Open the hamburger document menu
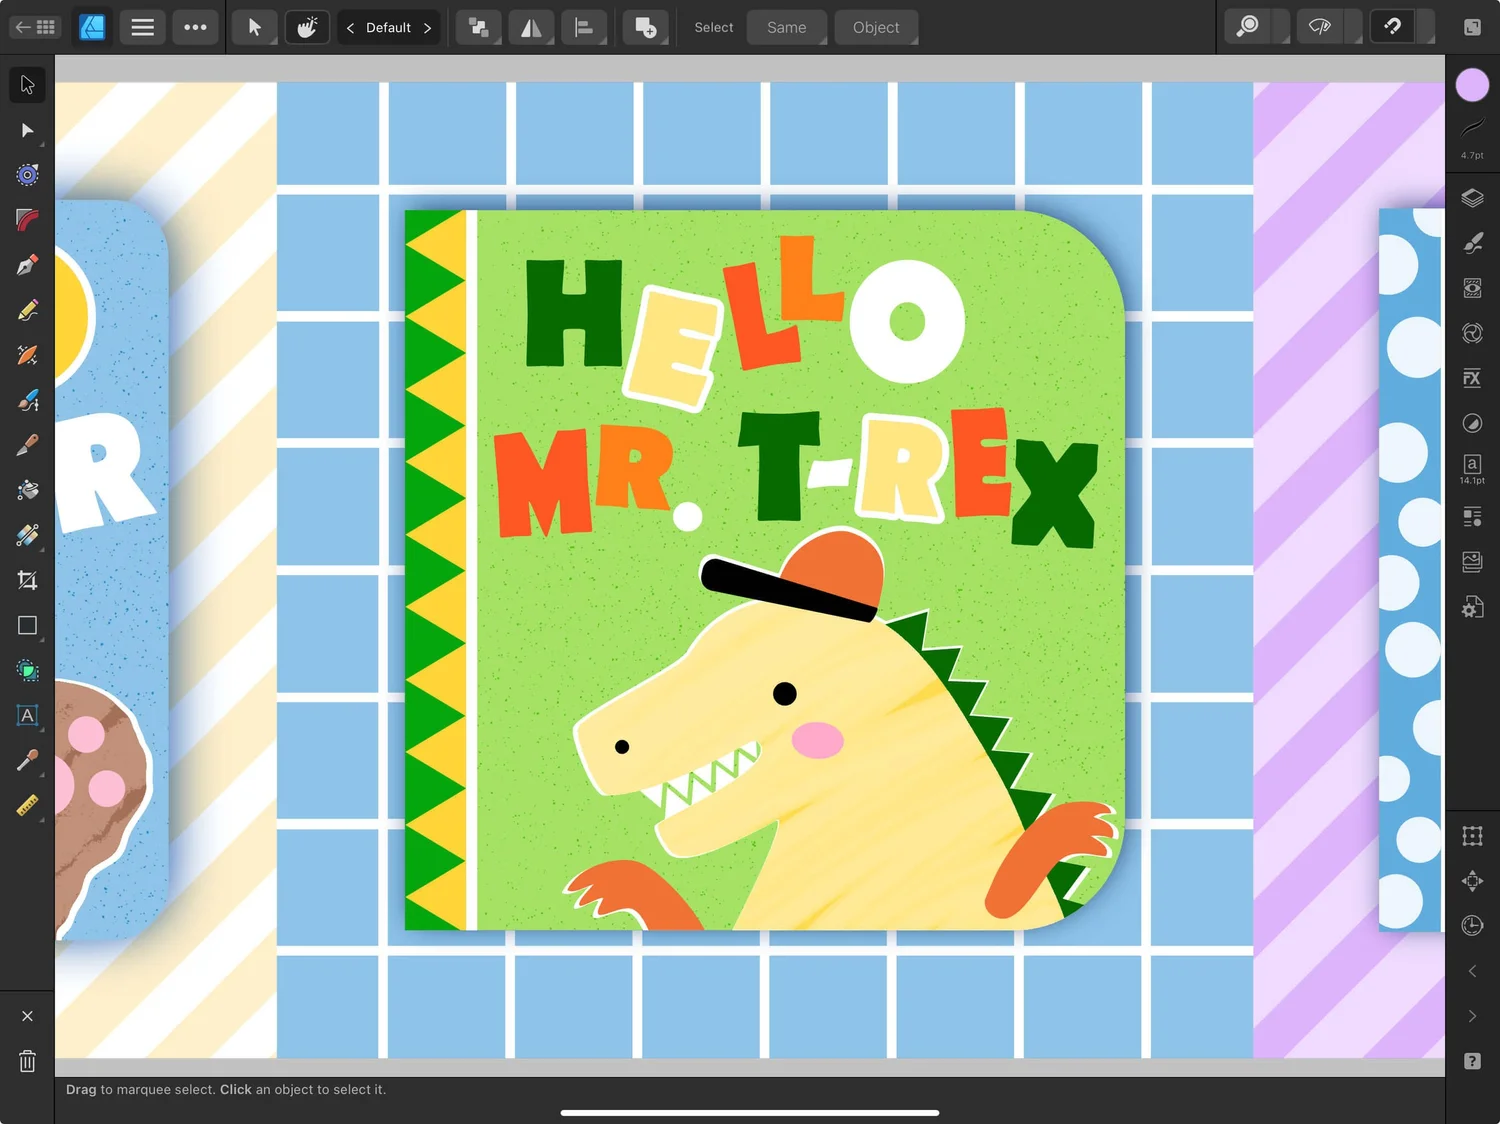 point(142,27)
